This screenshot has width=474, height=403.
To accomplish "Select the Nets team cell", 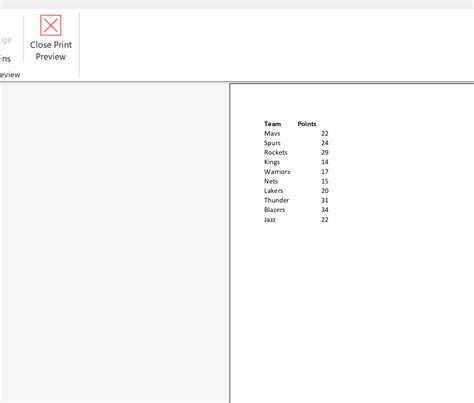I will click(271, 181).
